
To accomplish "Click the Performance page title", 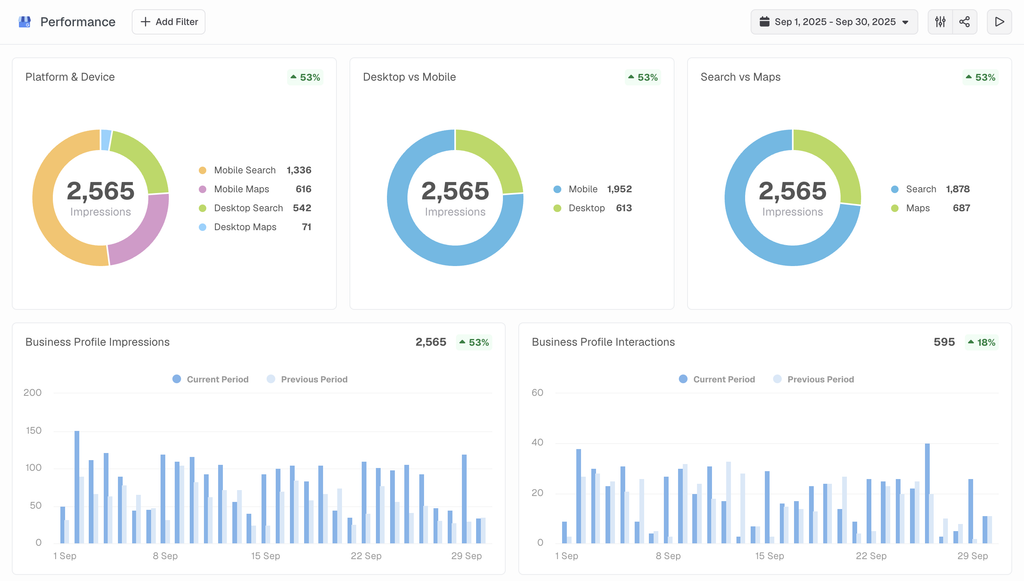I will (78, 22).
